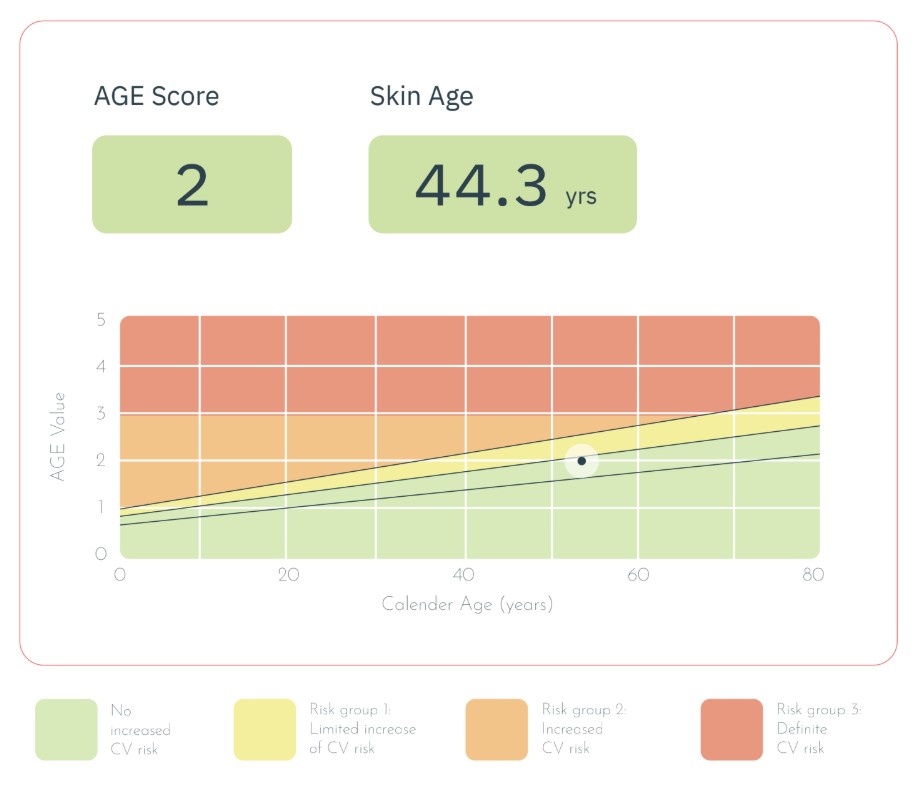Click the 'Skin Age' heading
919x785 pixels.
point(421,97)
